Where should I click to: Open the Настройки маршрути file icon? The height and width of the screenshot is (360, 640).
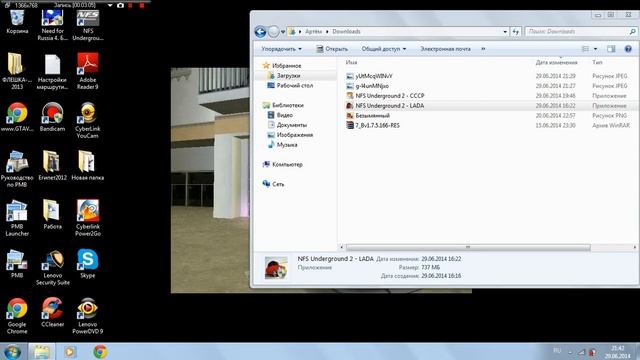(x=52, y=71)
